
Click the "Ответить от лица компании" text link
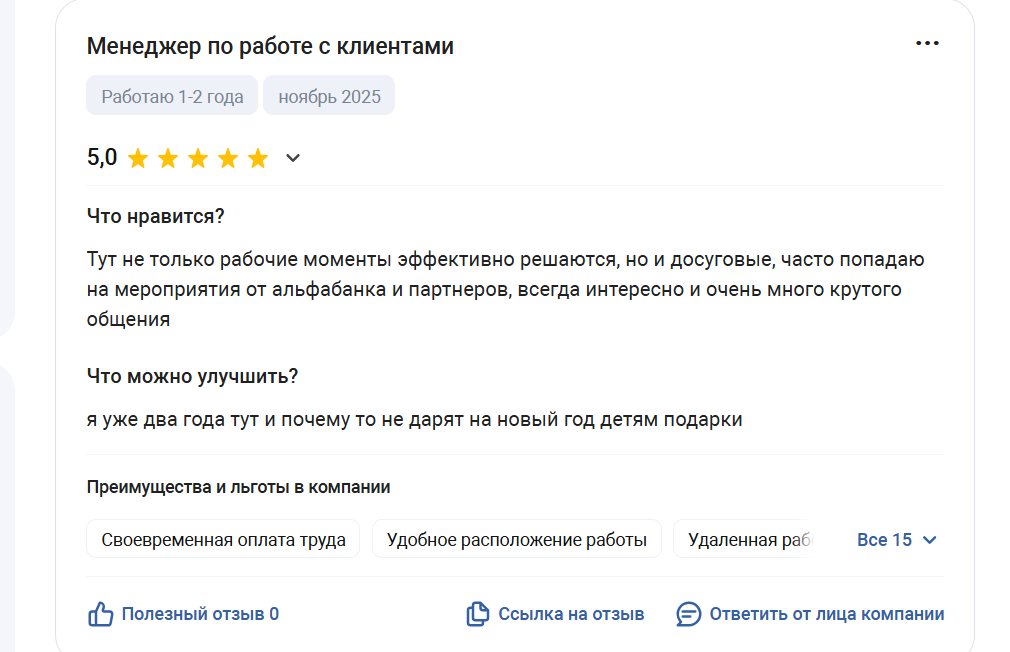(x=826, y=614)
